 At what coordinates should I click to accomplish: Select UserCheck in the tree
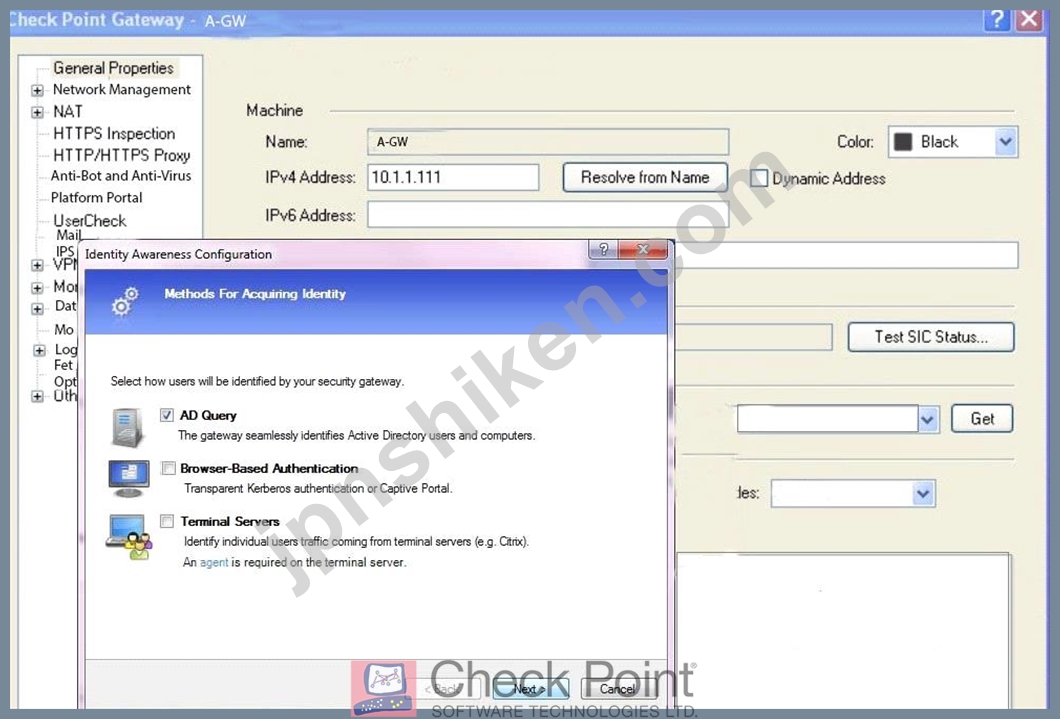click(90, 220)
